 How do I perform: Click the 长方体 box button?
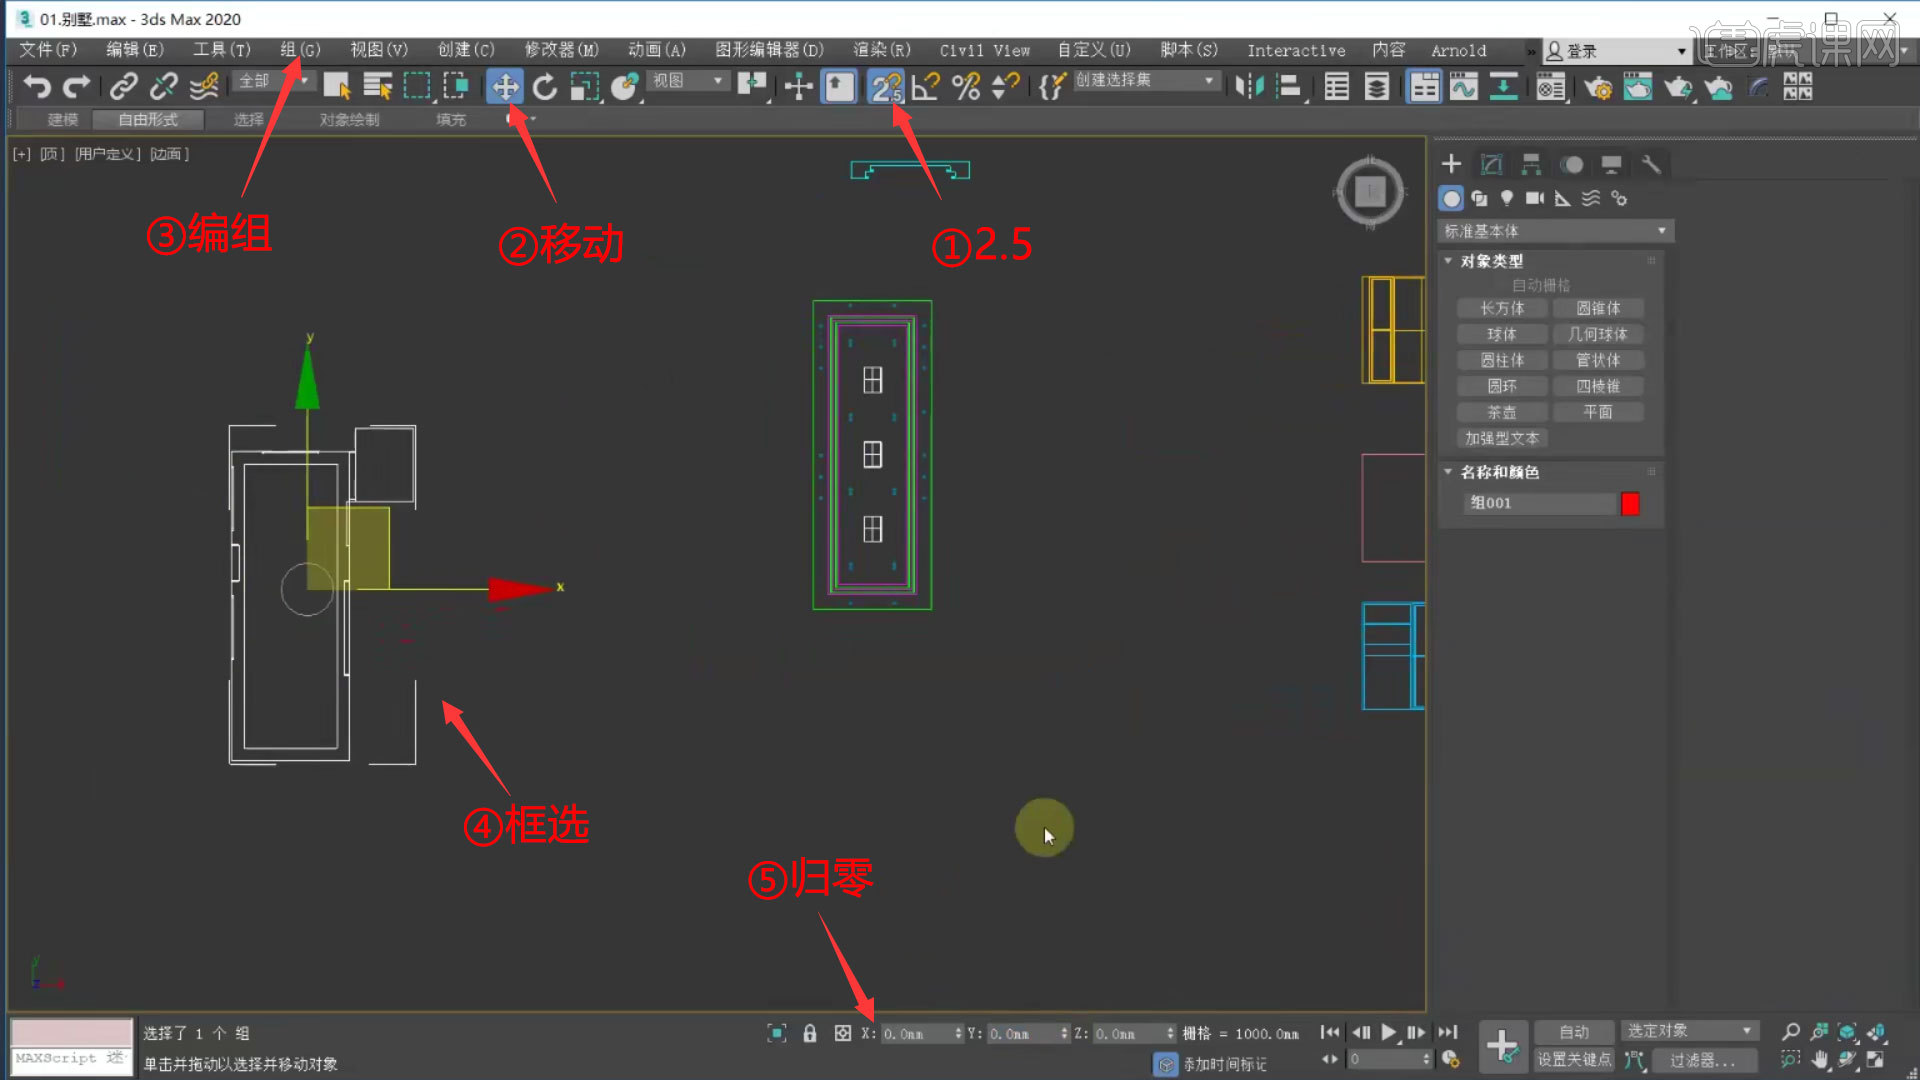tap(1502, 308)
